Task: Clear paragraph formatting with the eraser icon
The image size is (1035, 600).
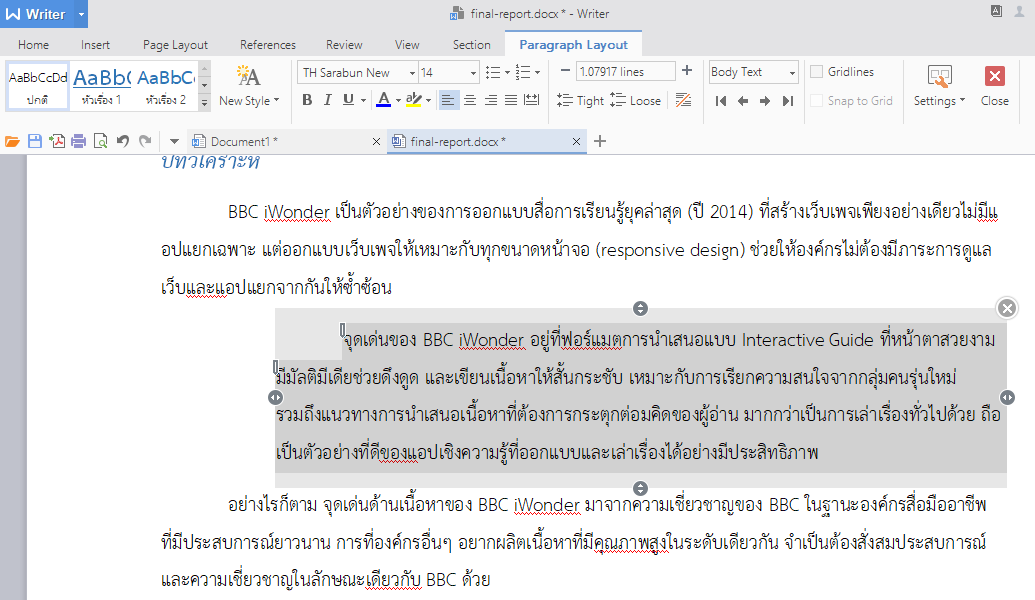Action: tap(683, 100)
